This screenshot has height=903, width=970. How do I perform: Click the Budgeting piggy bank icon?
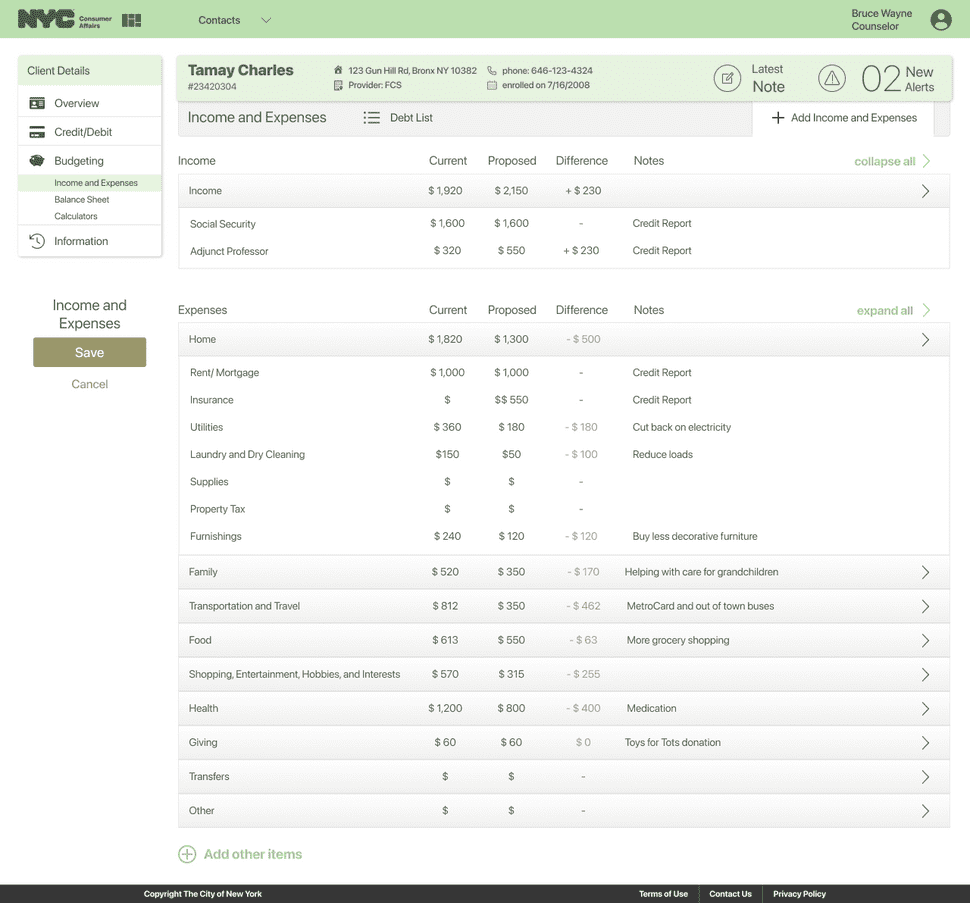(37, 161)
